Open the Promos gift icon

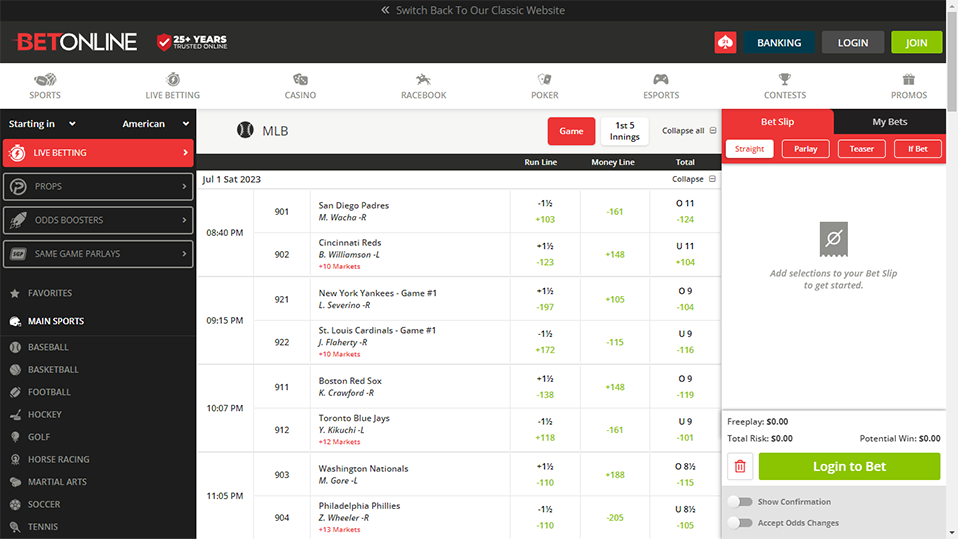tap(909, 80)
